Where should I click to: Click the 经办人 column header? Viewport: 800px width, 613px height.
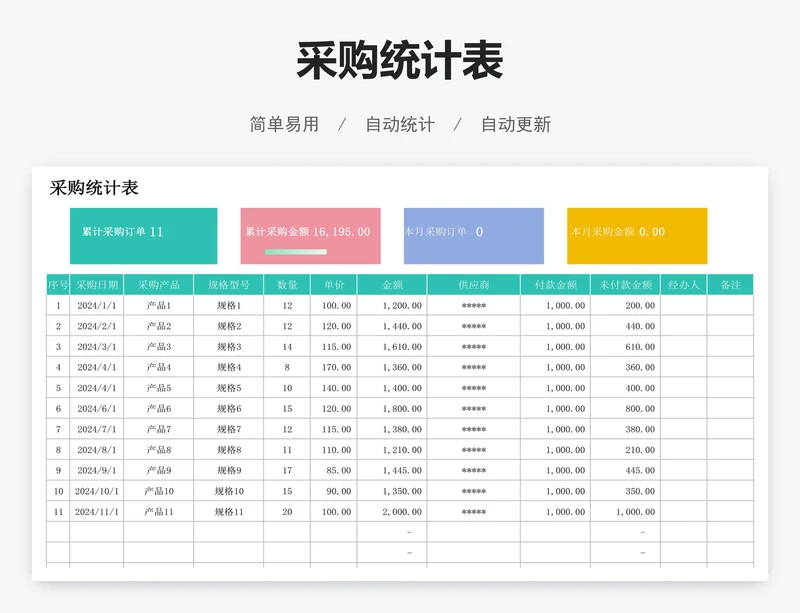point(684,285)
